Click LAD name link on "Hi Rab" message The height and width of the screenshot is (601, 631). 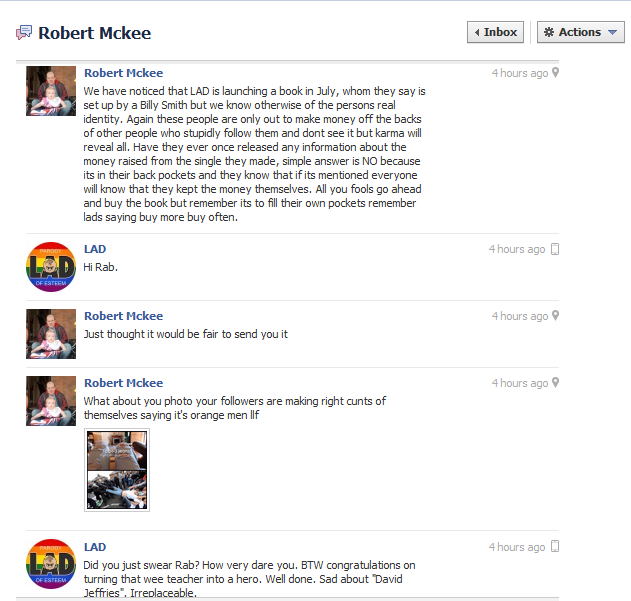tap(95, 249)
